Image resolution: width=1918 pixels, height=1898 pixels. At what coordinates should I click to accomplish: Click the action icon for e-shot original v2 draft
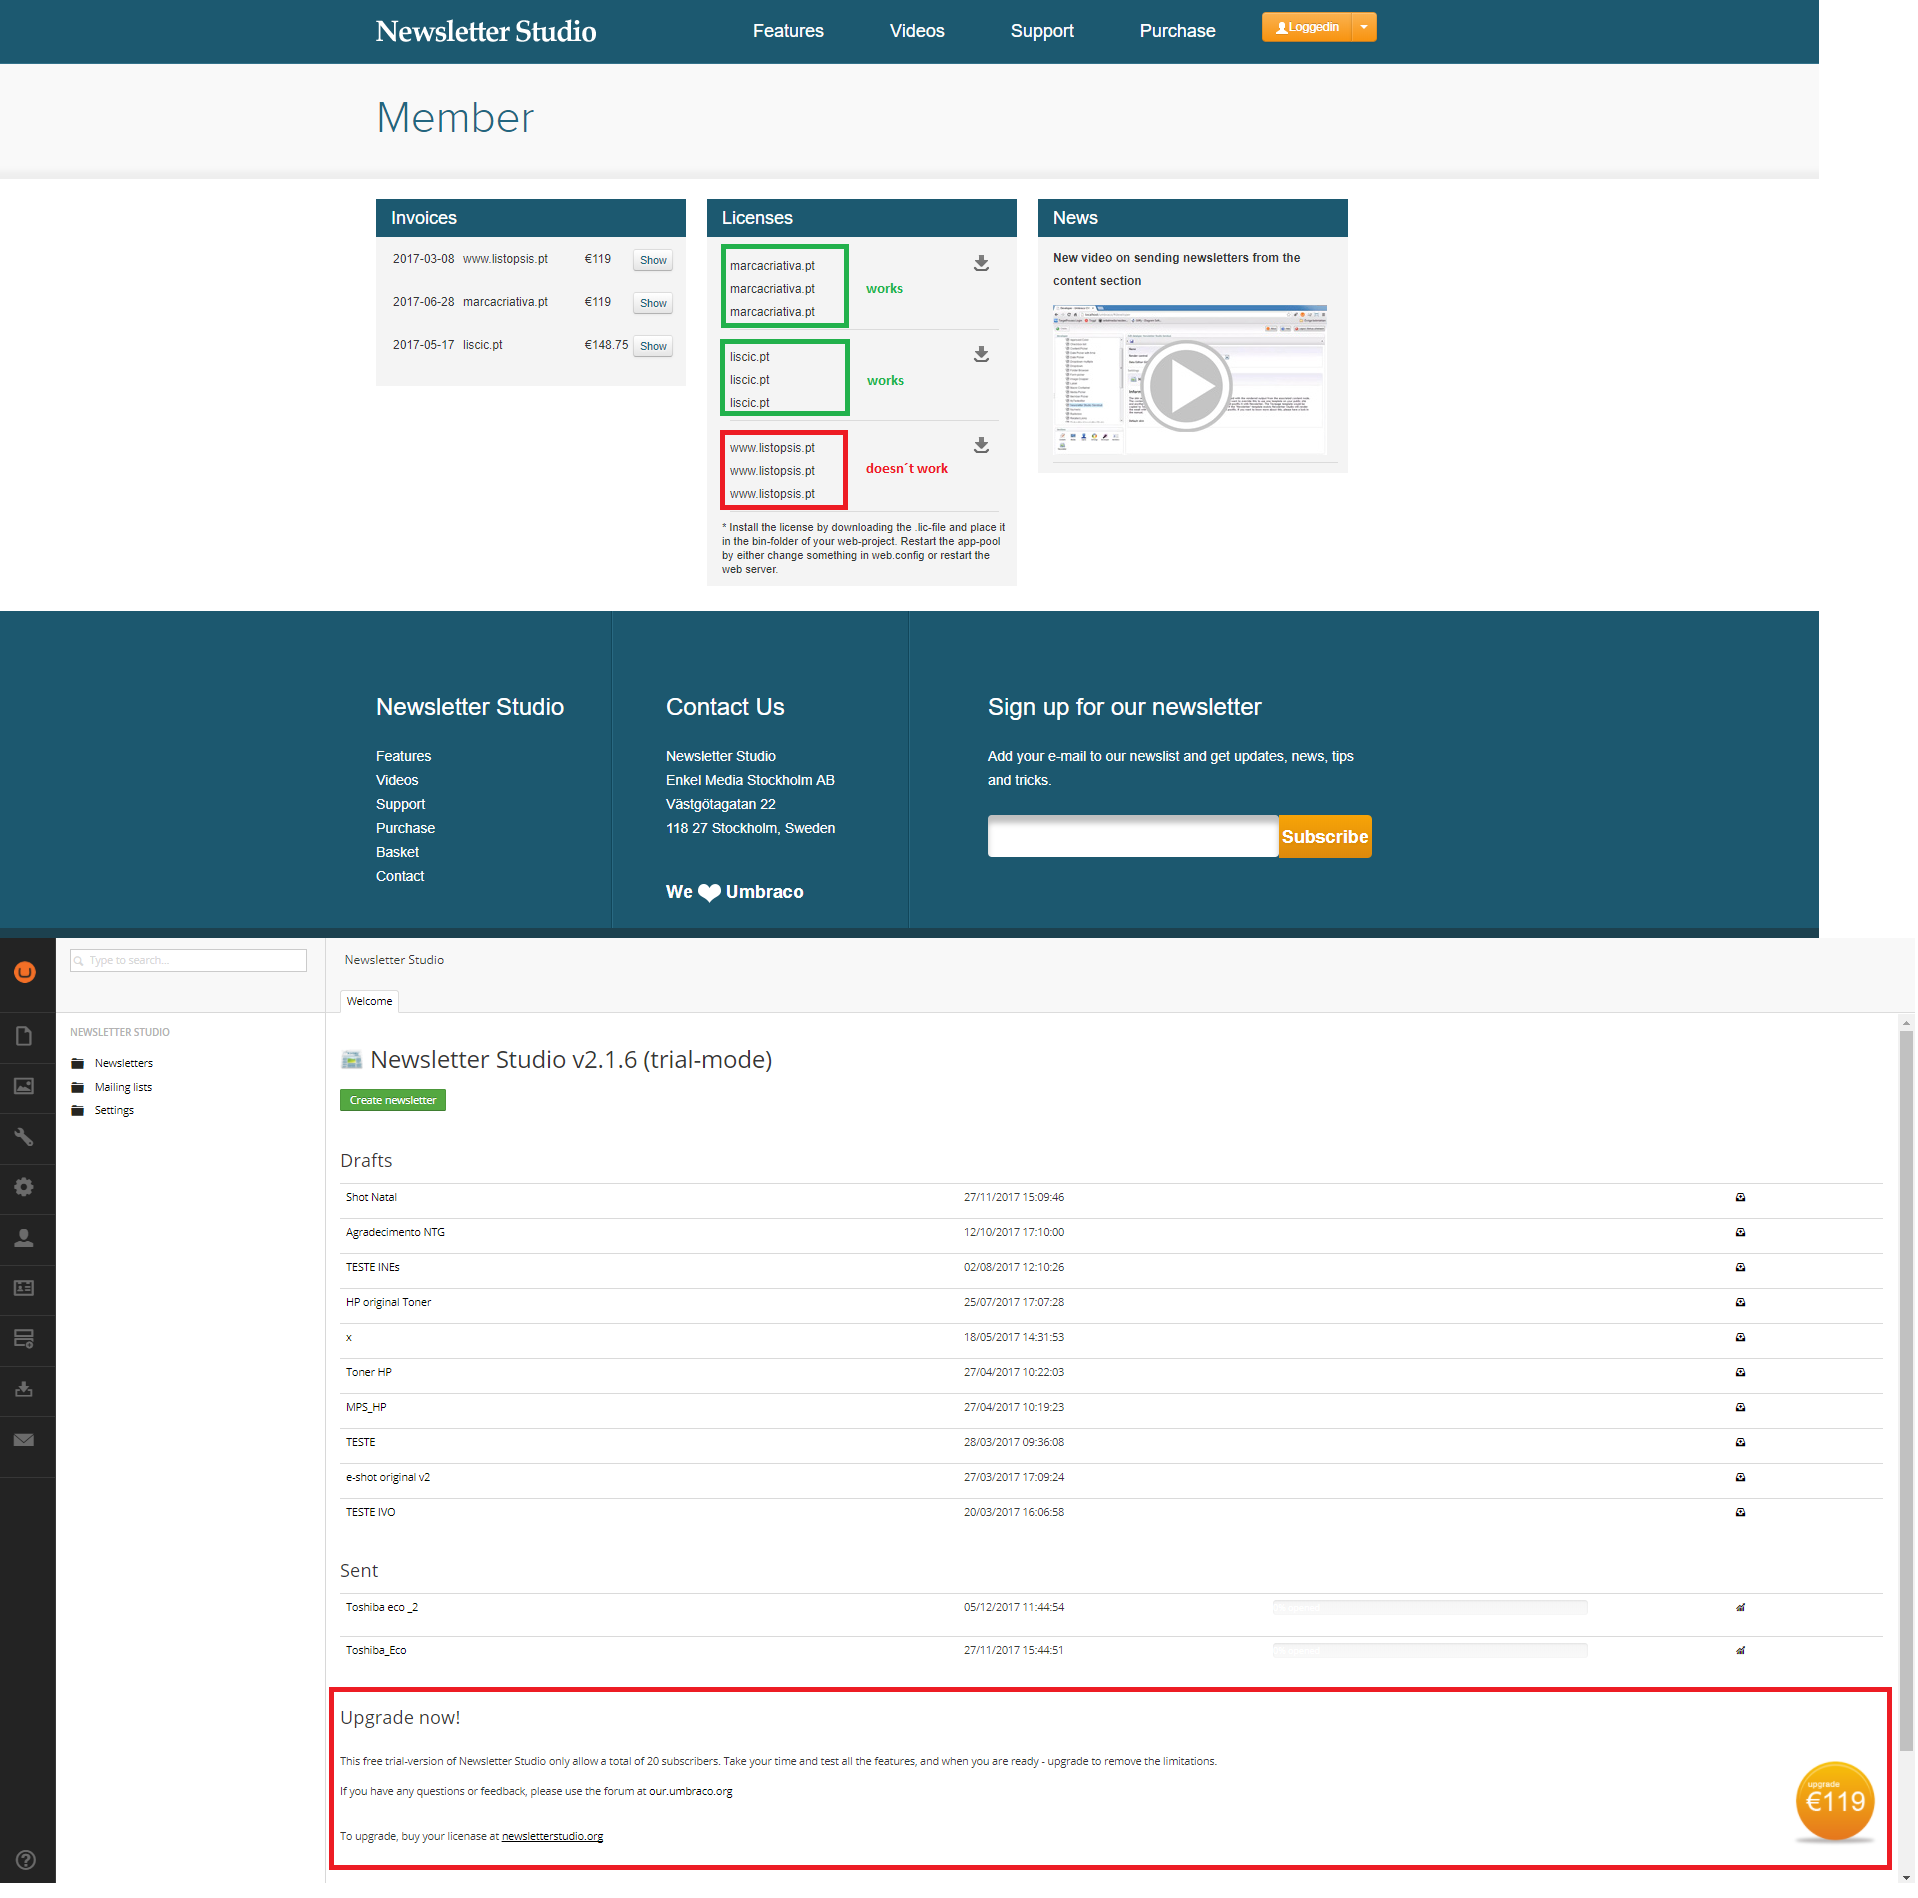pyautogui.click(x=1741, y=1478)
